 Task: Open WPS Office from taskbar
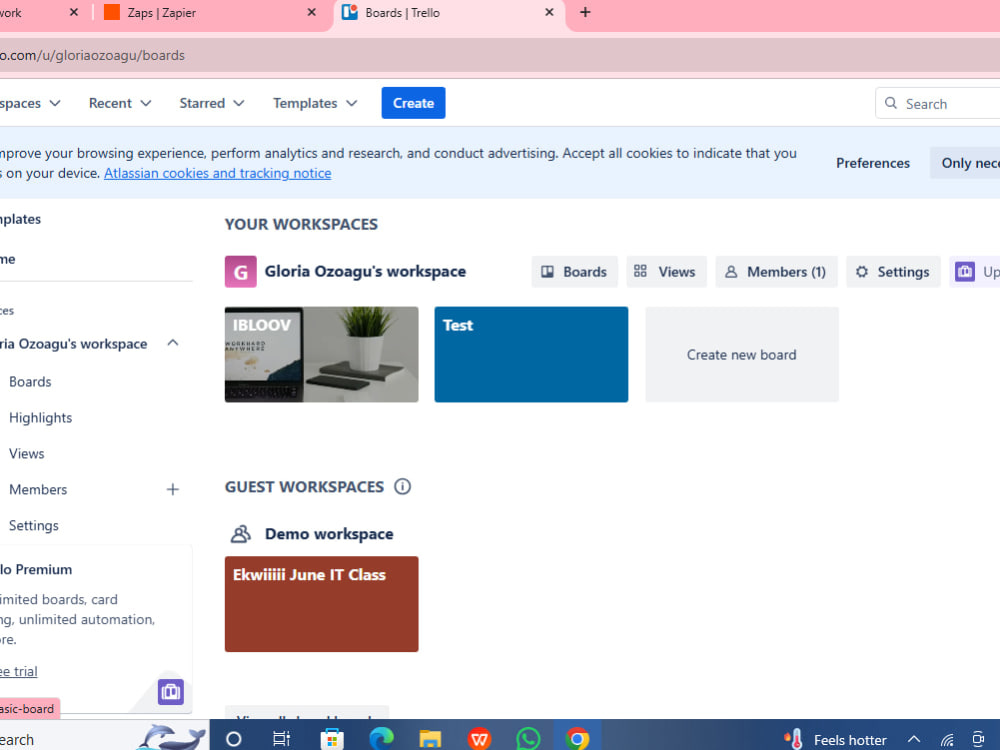point(480,739)
